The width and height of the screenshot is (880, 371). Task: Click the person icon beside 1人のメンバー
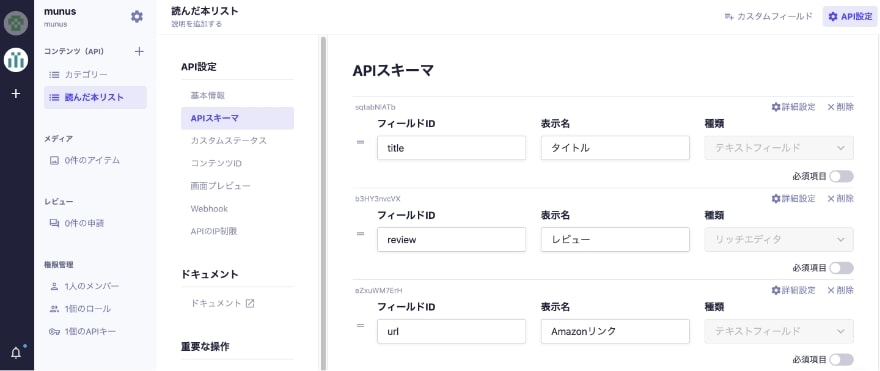pos(54,286)
